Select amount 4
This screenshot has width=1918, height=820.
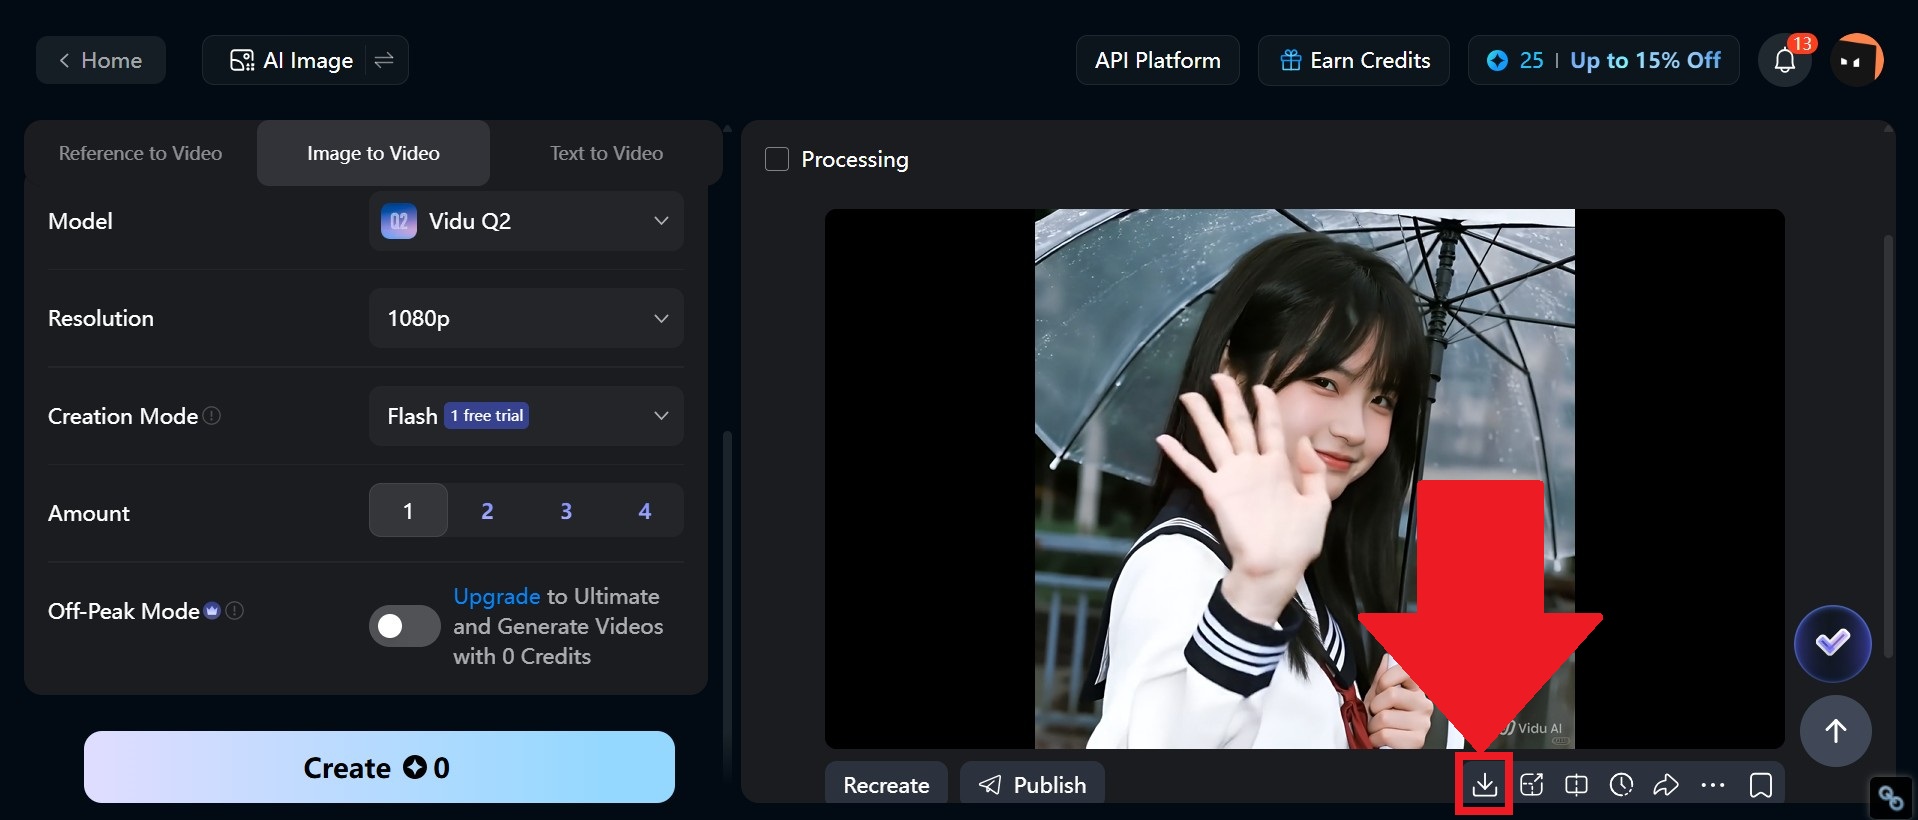tap(645, 511)
